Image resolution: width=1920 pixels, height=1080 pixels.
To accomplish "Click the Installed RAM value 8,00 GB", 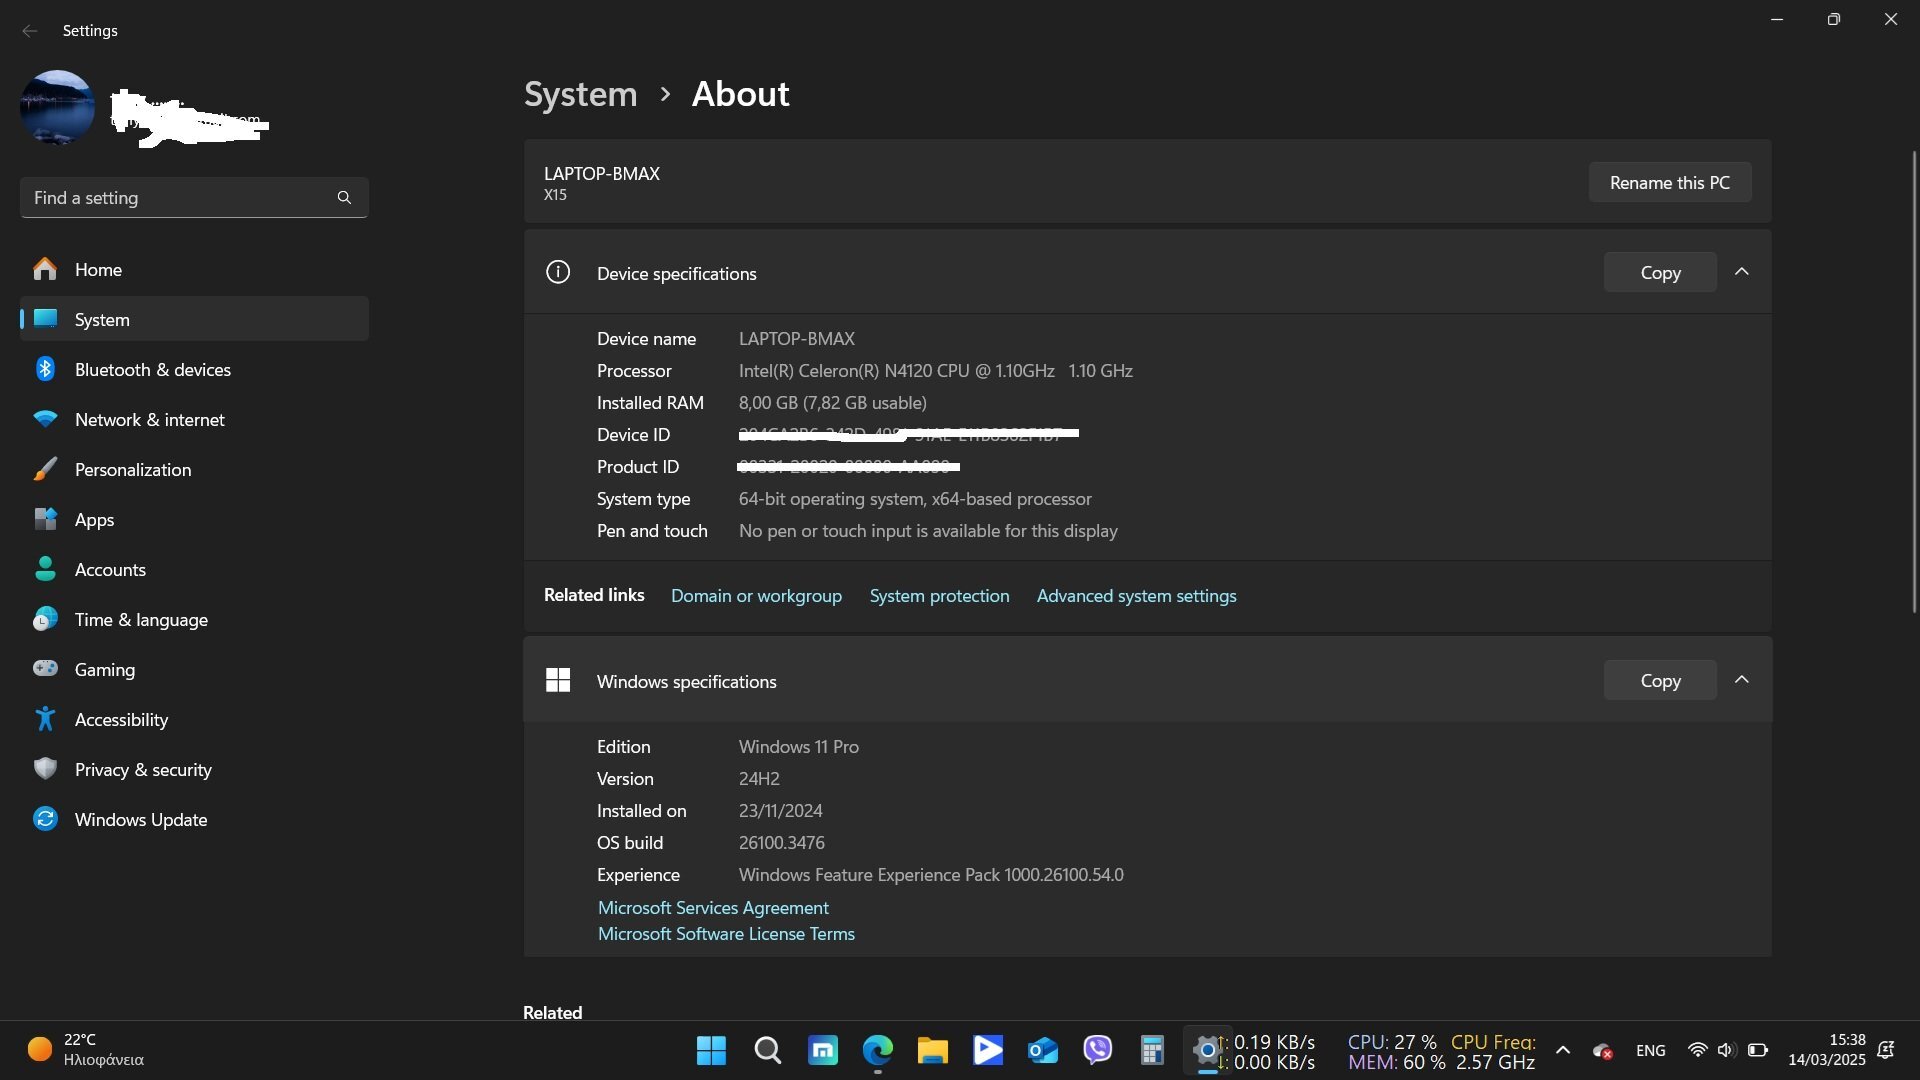I will [832, 403].
